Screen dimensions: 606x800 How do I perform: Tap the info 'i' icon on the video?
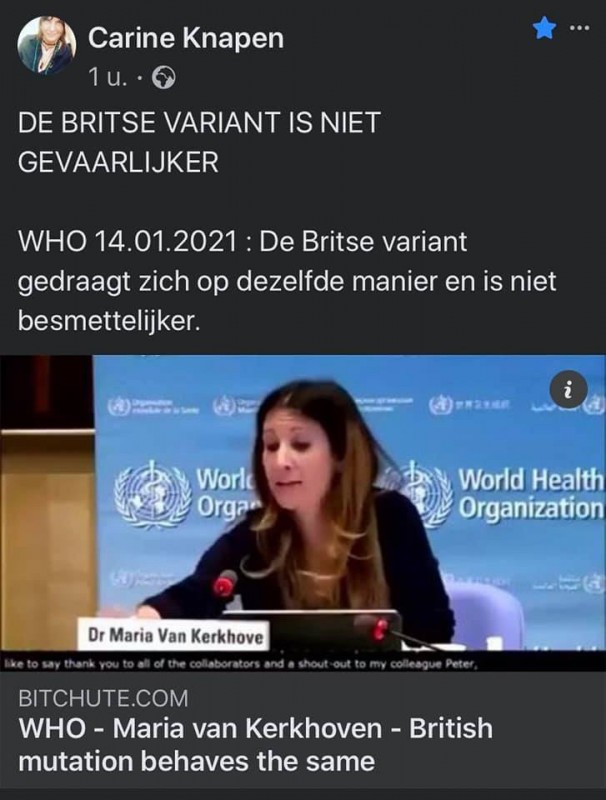pyautogui.click(x=569, y=390)
